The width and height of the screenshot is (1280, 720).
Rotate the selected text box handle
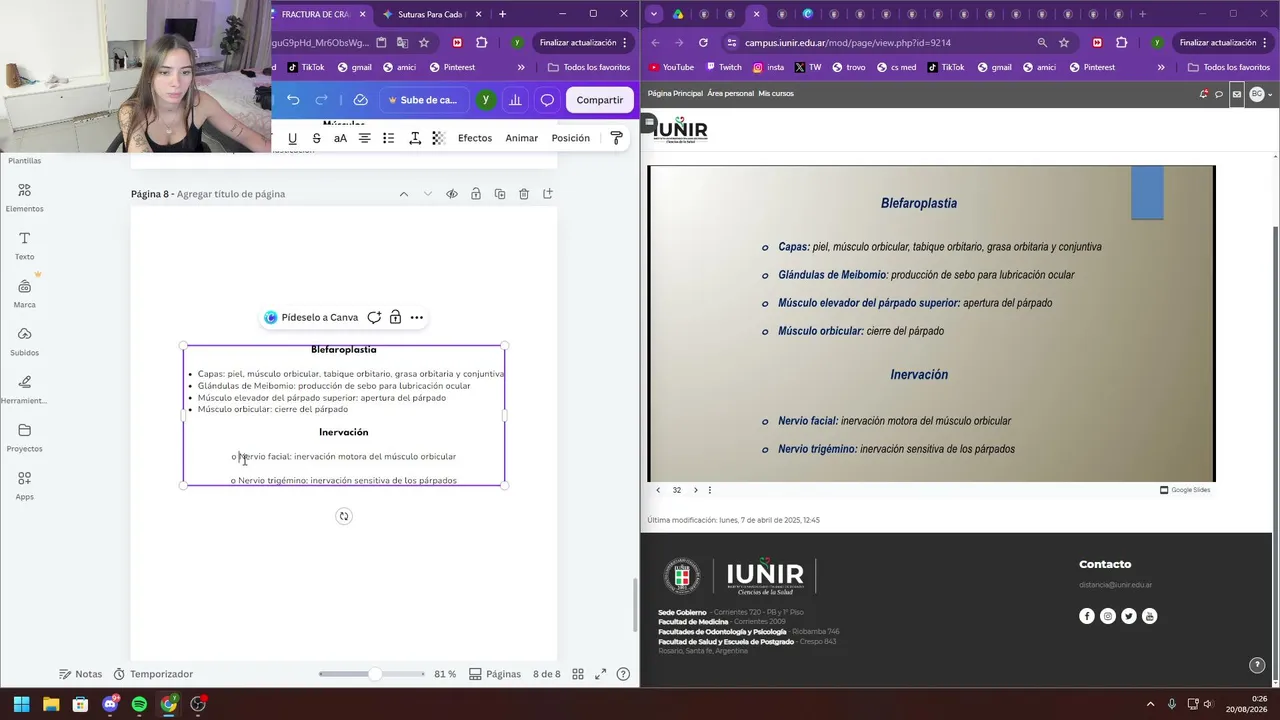344,516
